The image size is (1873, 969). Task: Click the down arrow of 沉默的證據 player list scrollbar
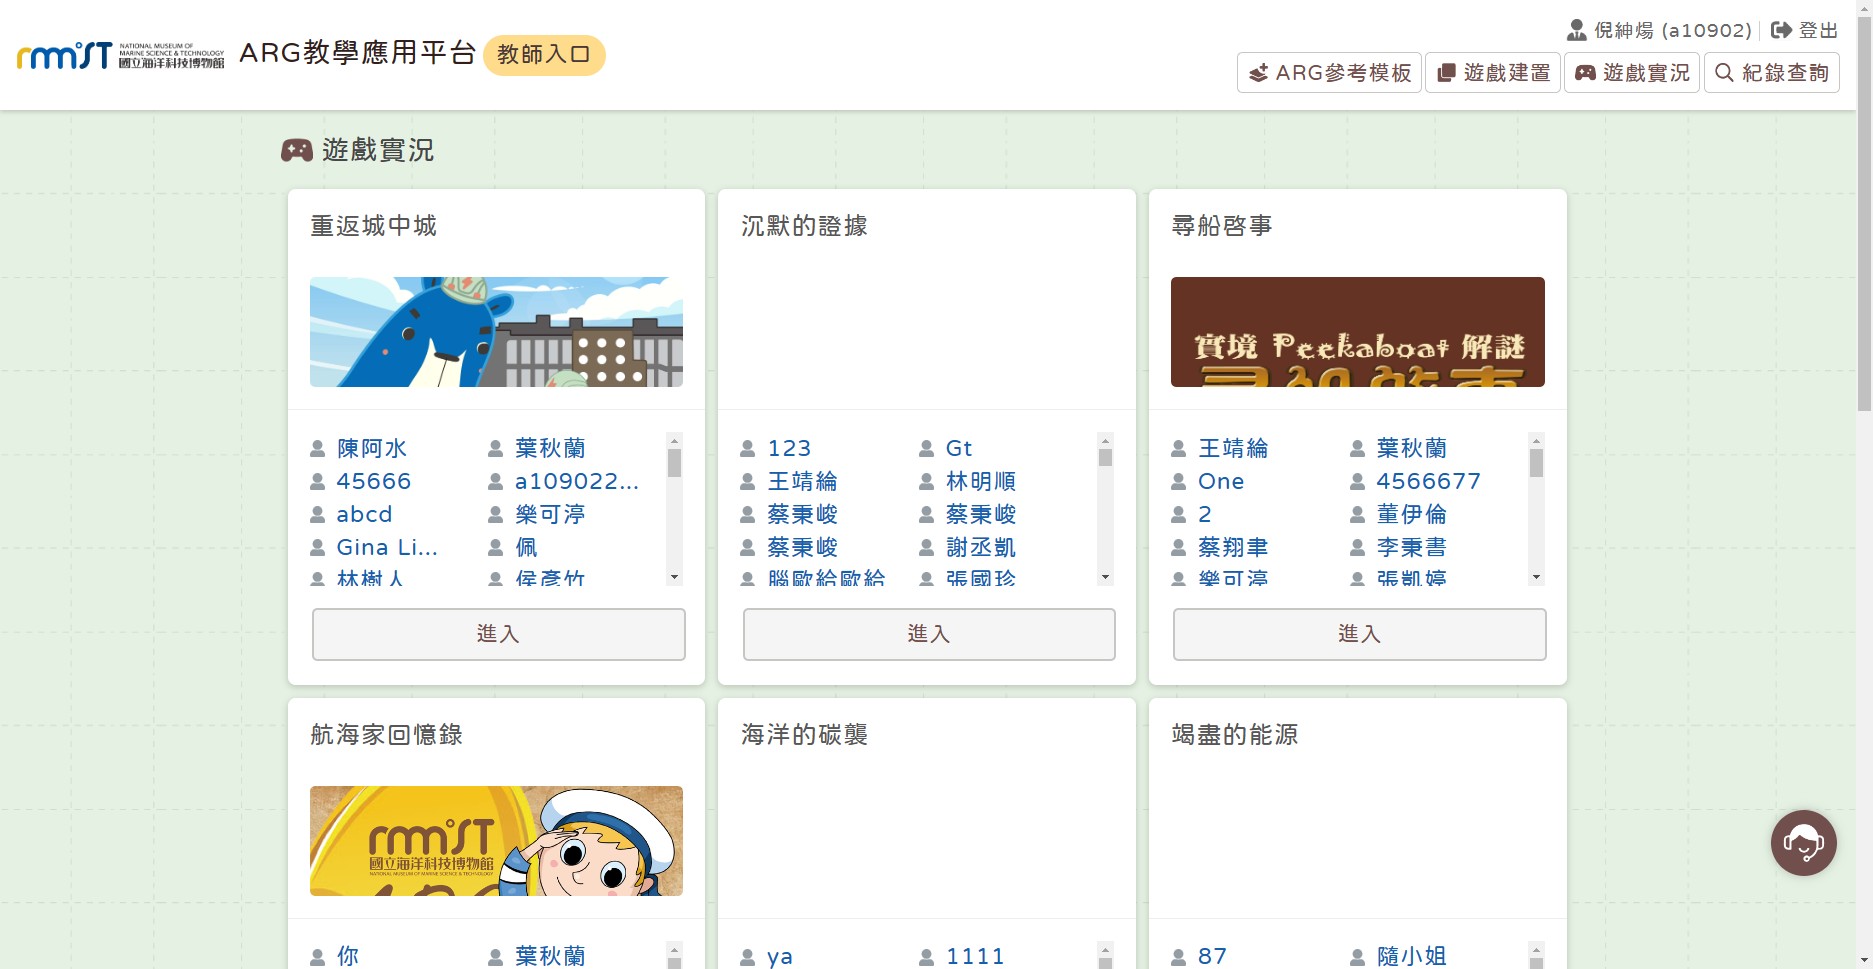1105,577
